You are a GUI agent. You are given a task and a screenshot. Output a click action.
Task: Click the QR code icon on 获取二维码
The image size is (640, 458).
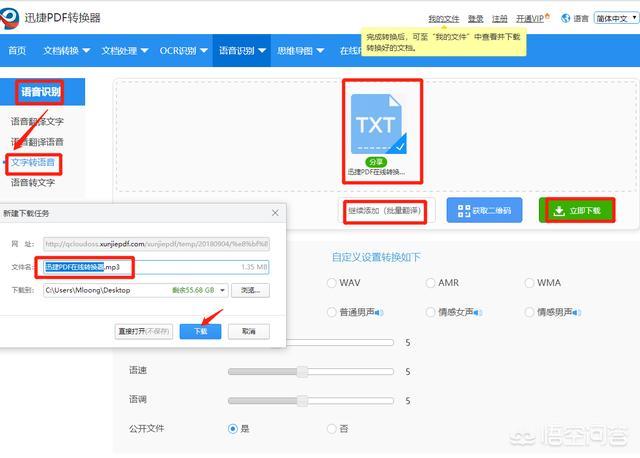[x=464, y=211]
